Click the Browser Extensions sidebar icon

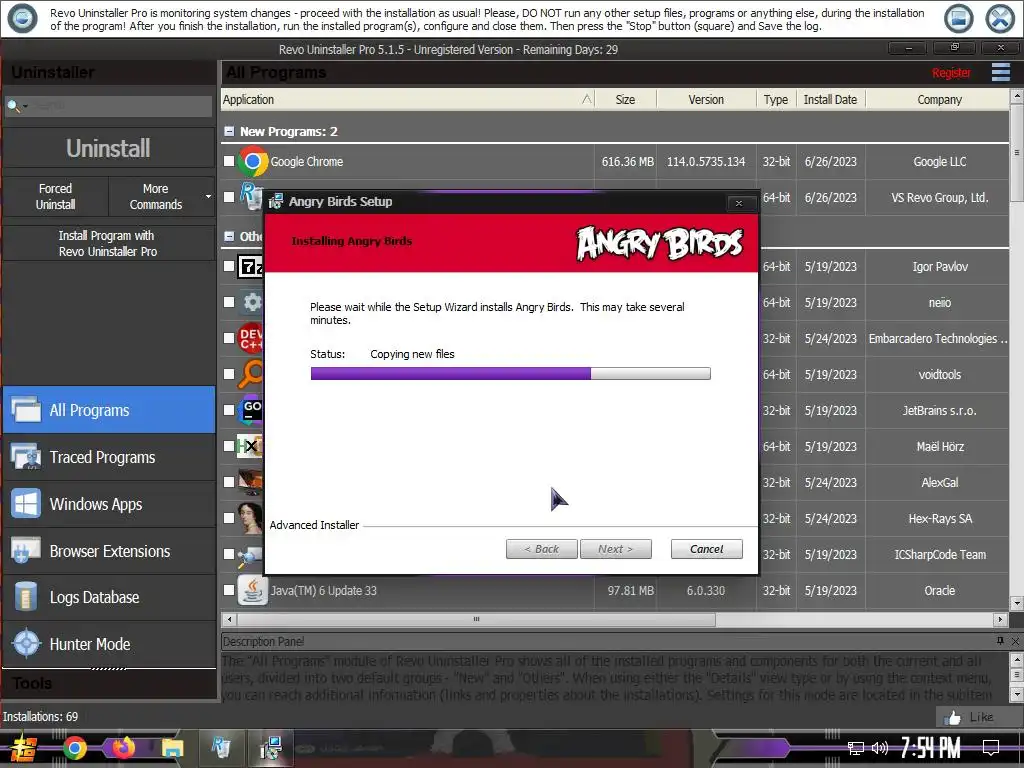(x=26, y=551)
